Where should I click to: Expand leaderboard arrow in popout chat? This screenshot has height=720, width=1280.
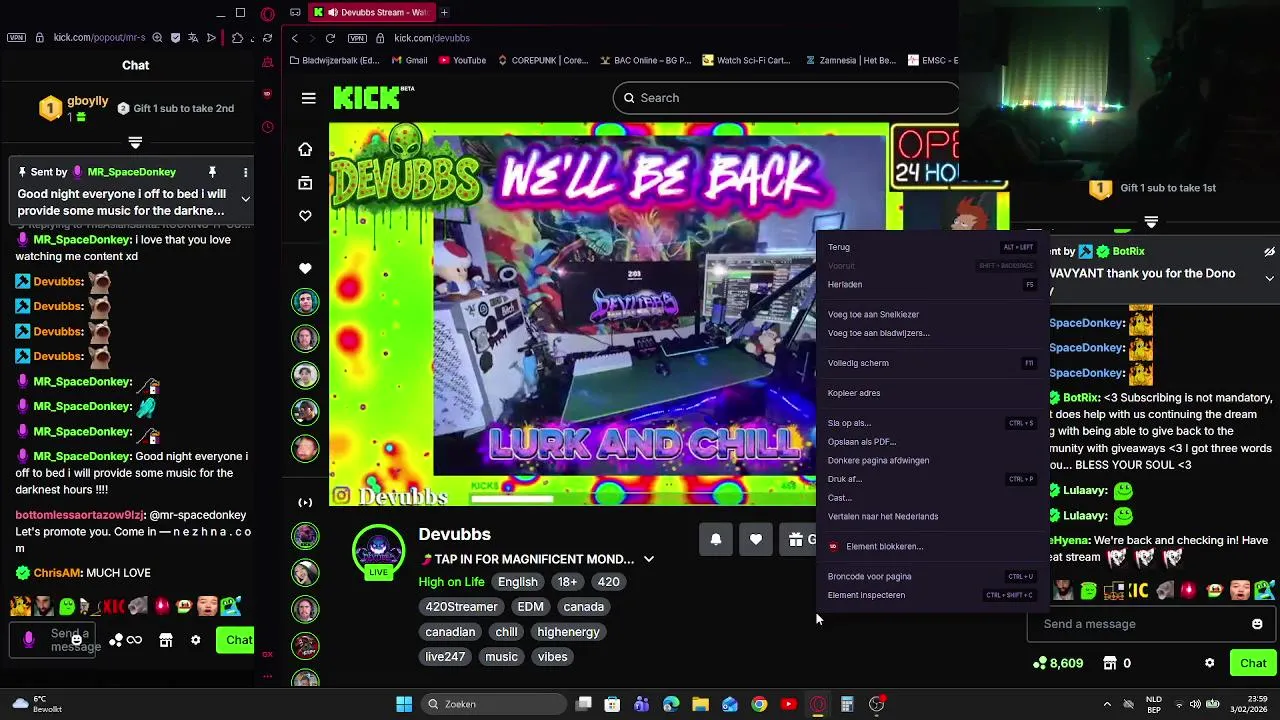pyautogui.click(x=135, y=142)
